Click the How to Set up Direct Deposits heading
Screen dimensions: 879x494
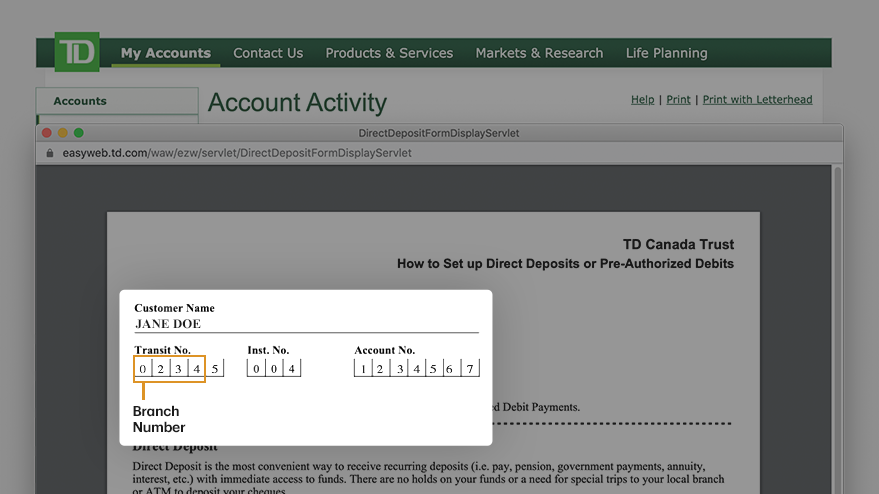565,264
